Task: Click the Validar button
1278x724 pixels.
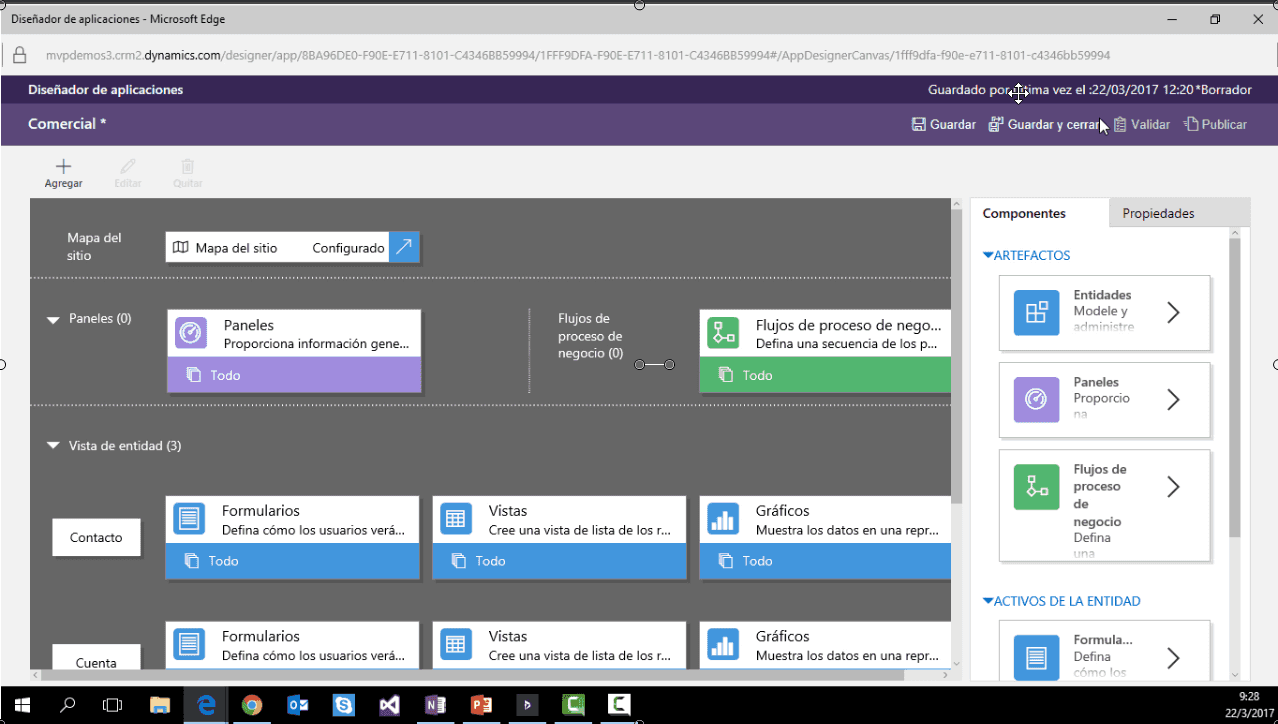Action: click(x=1141, y=125)
